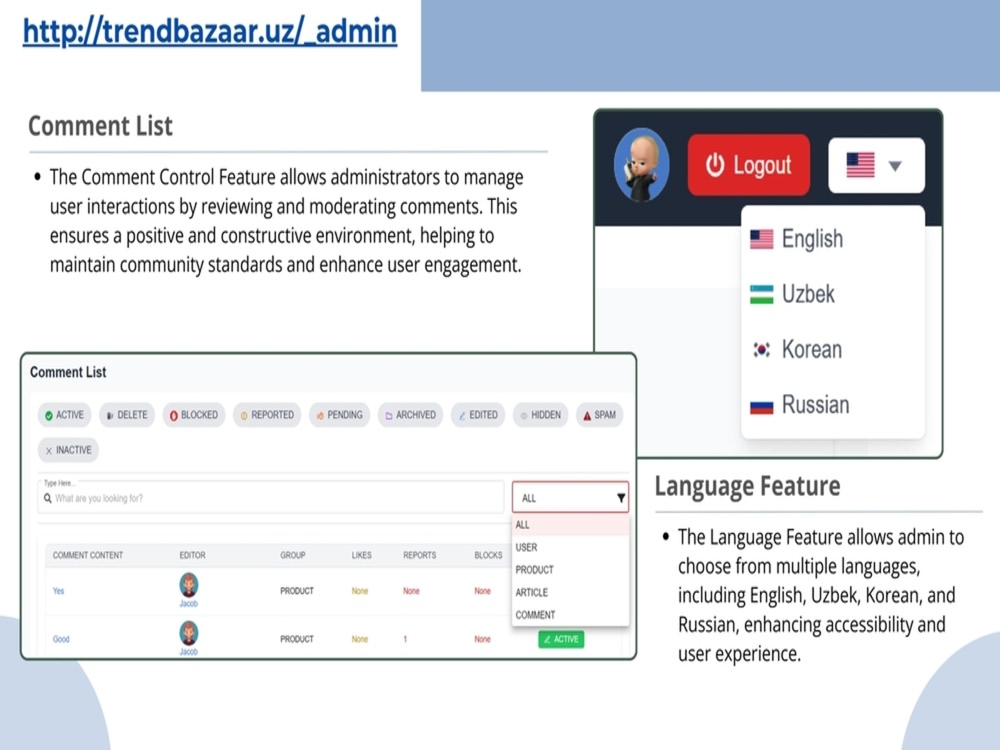Open the trendbazaar.uz/_admin link
Screen dimensions: 1000x750
tap(210, 31)
